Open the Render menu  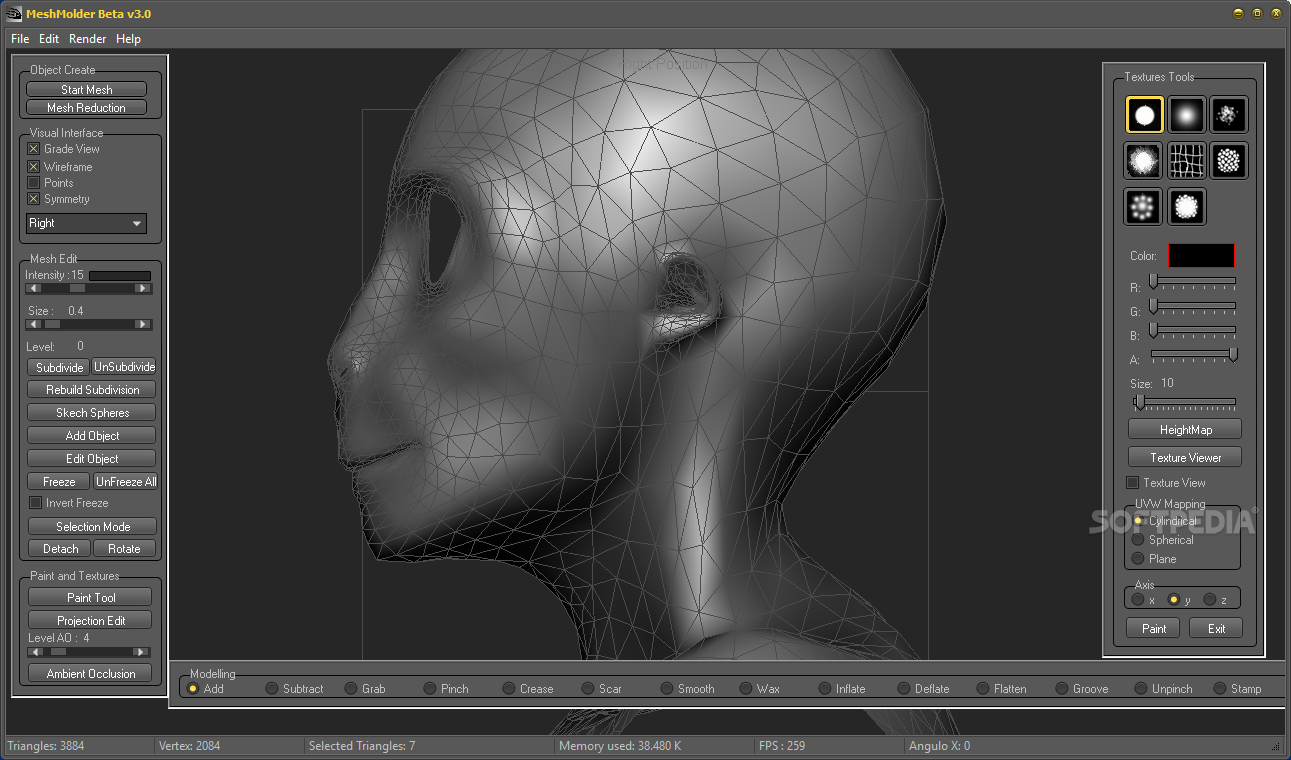tap(88, 39)
